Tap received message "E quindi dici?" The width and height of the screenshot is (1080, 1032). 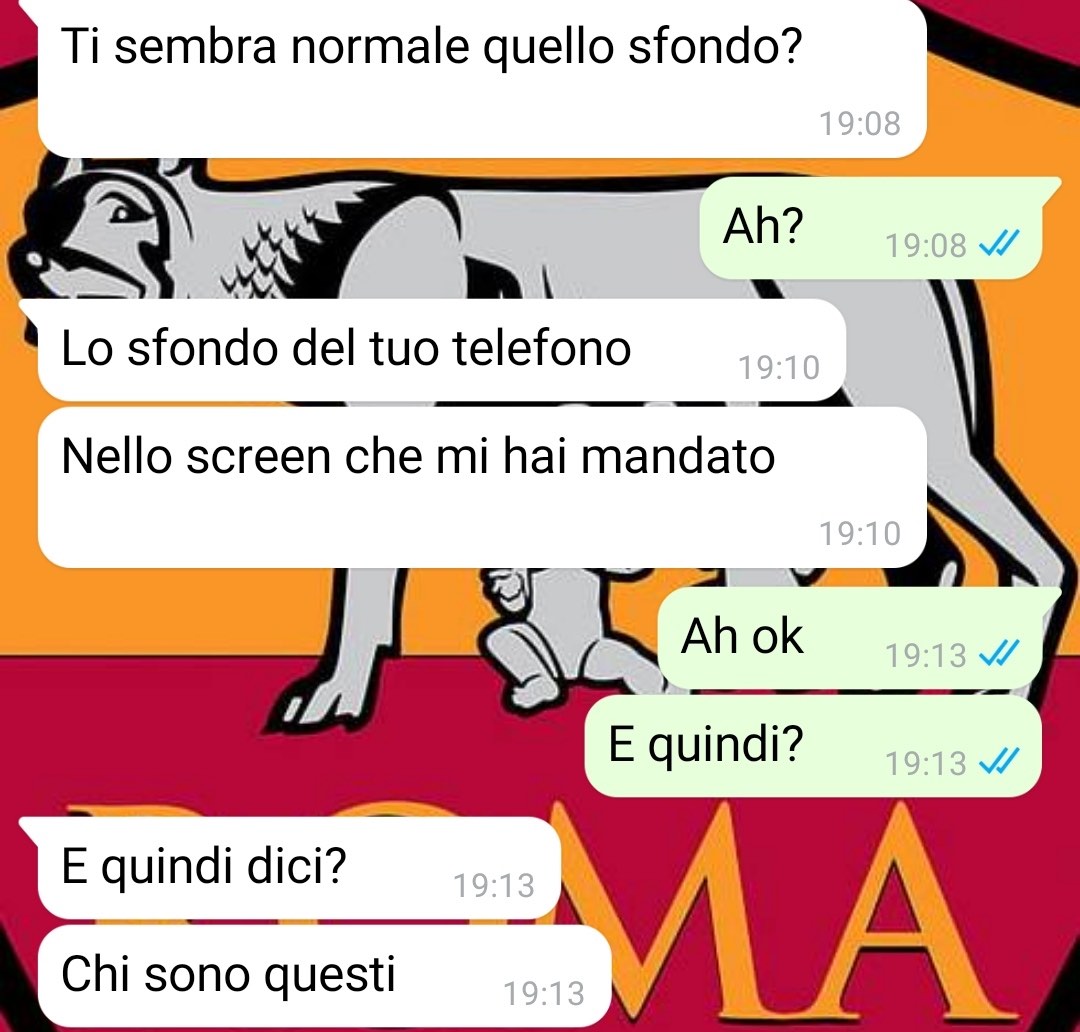pos(299,868)
